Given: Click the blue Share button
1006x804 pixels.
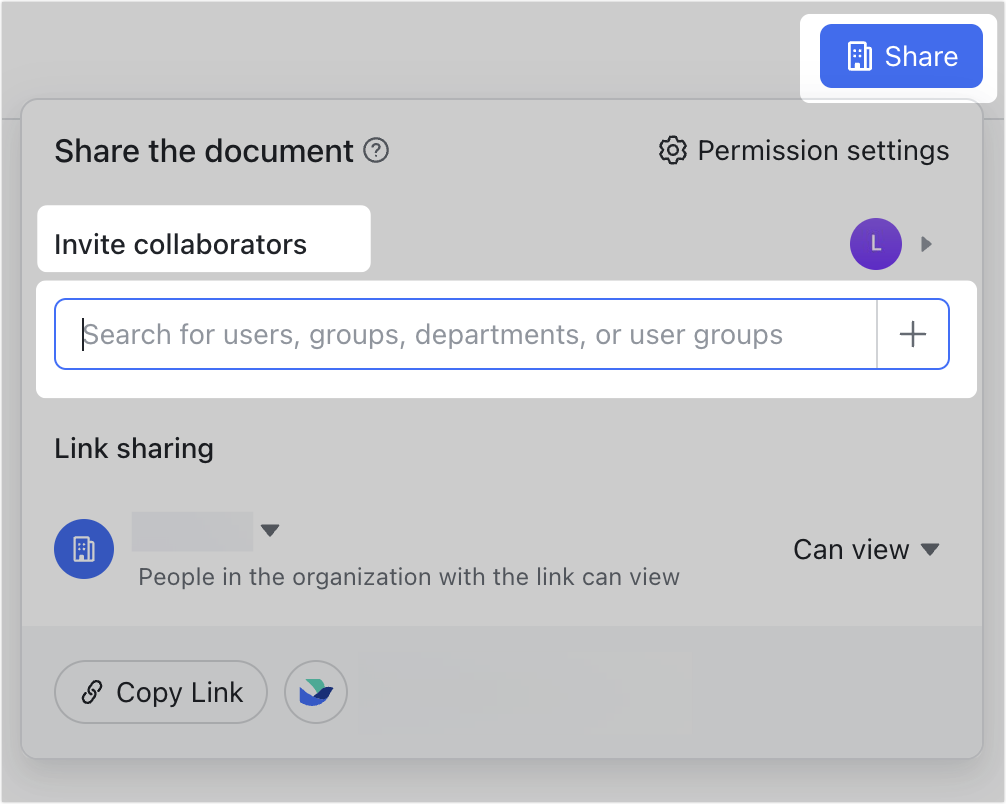Looking at the screenshot, I should 901,56.
